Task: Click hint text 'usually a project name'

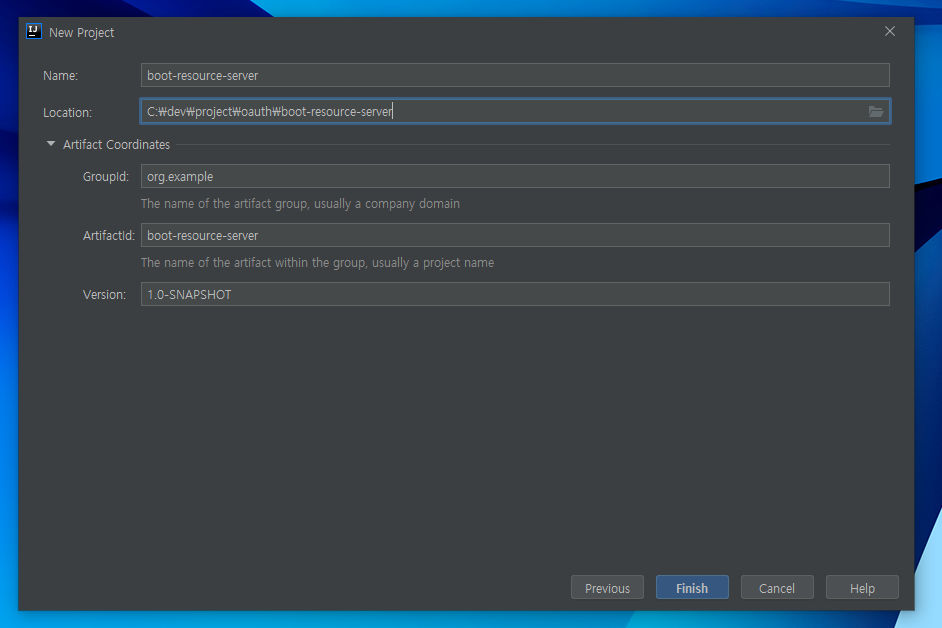Action: point(433,263)
